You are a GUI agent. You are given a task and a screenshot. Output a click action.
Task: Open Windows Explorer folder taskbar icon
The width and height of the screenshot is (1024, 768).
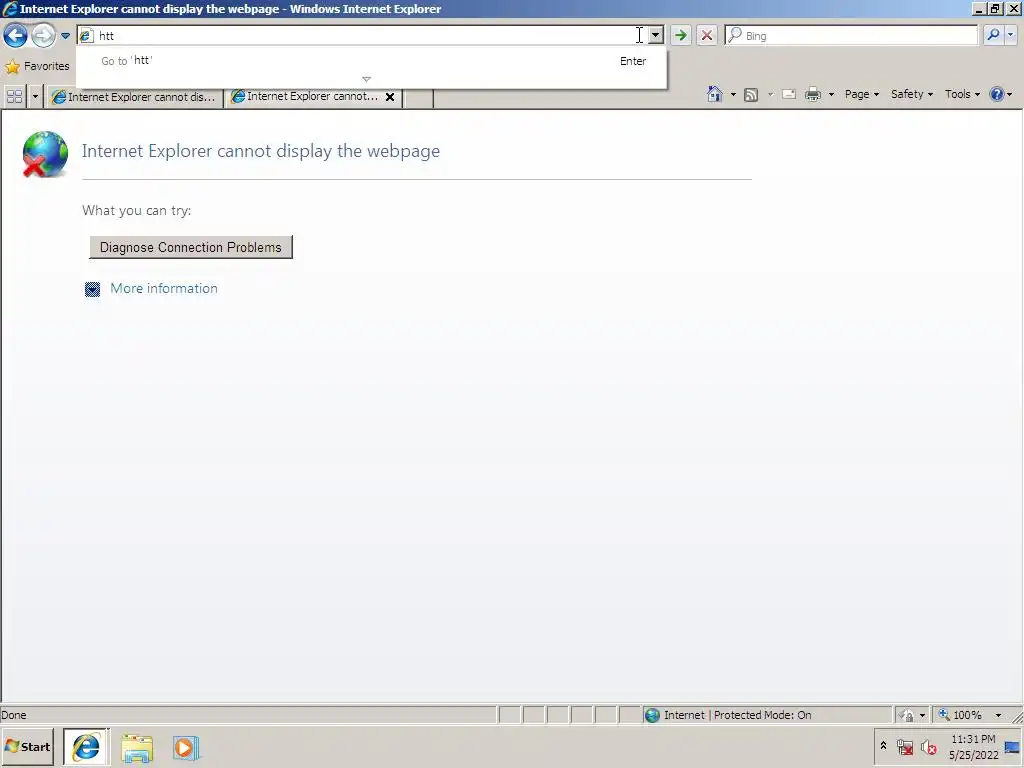pos(136,748)
